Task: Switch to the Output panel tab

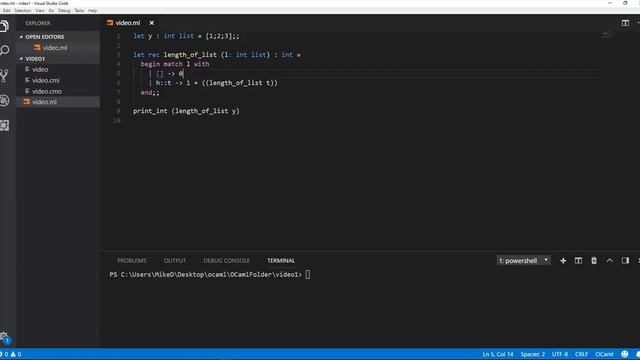Action: (175, 260)
